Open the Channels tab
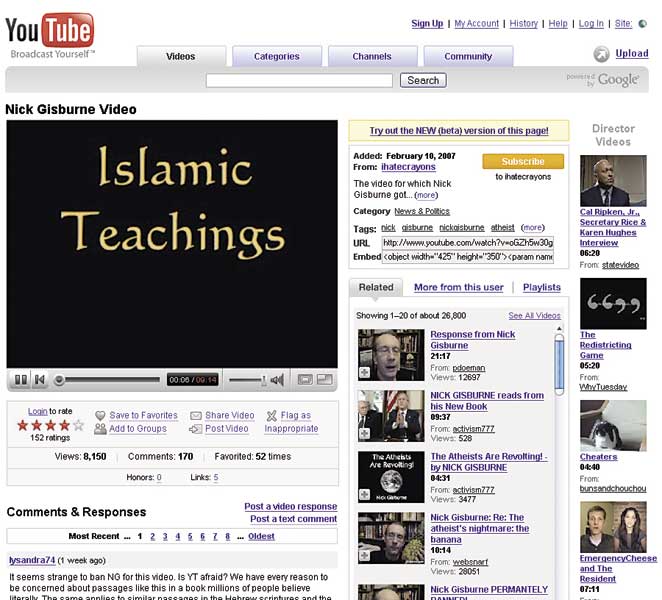 click(x=372, y=57)
